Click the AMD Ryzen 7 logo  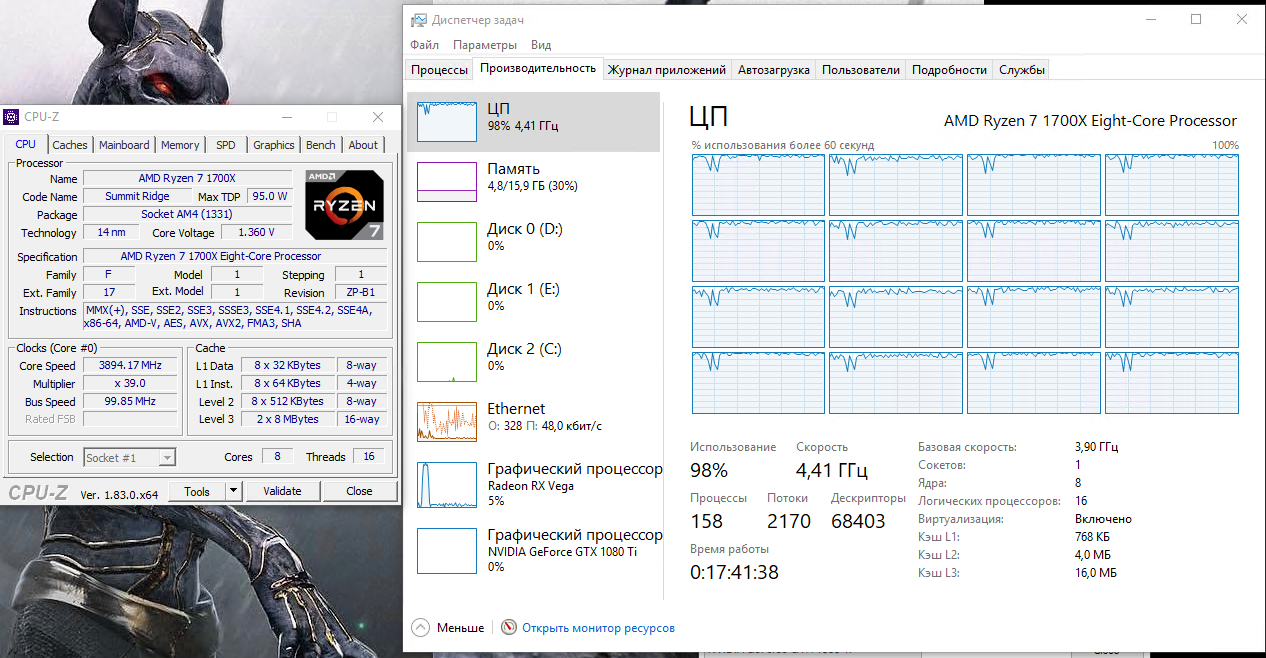point(344,204)
